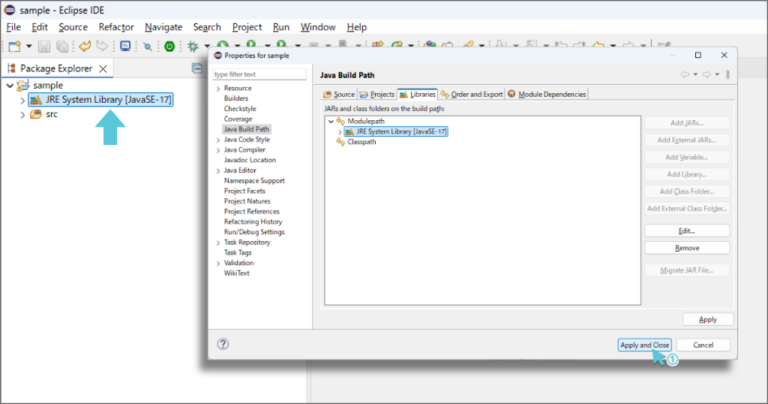The width and height of the screenshot is (768, 404).
Task: Collapse the Modulepath node
Action: click(x=330, y=121)
